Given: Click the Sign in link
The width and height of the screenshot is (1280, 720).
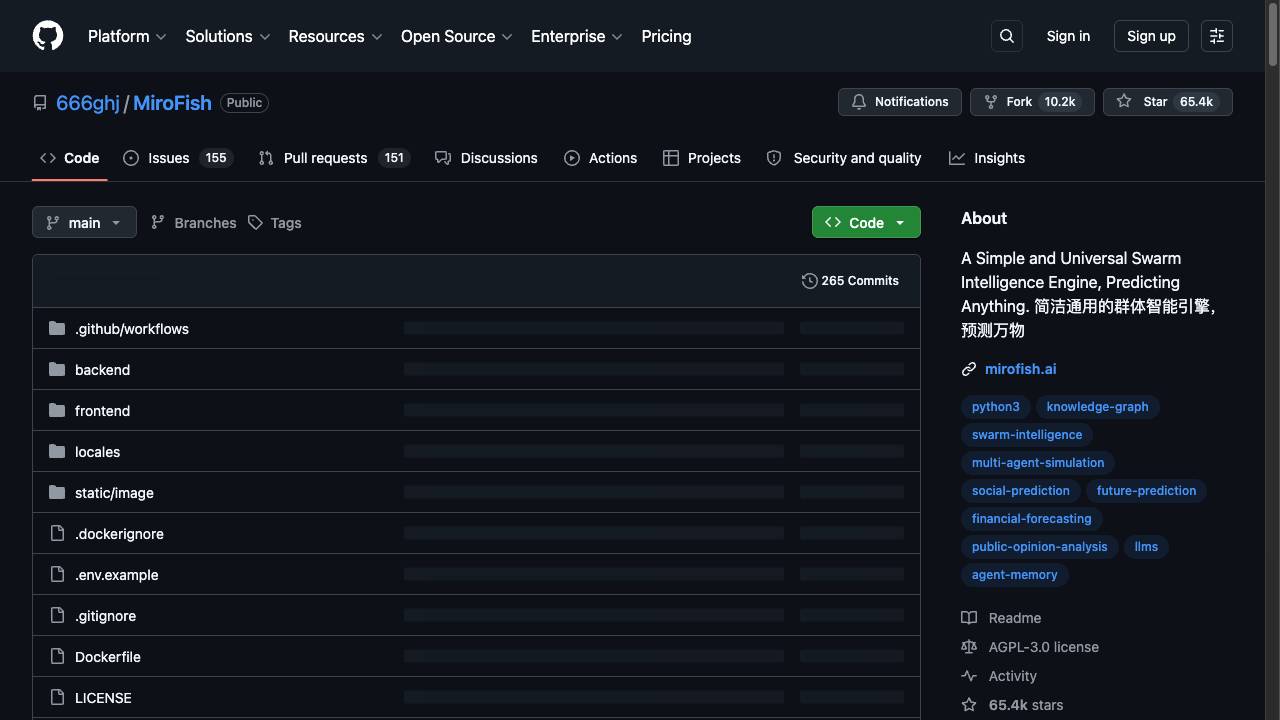Looking at the screenshot, I should coord(1068,36).
